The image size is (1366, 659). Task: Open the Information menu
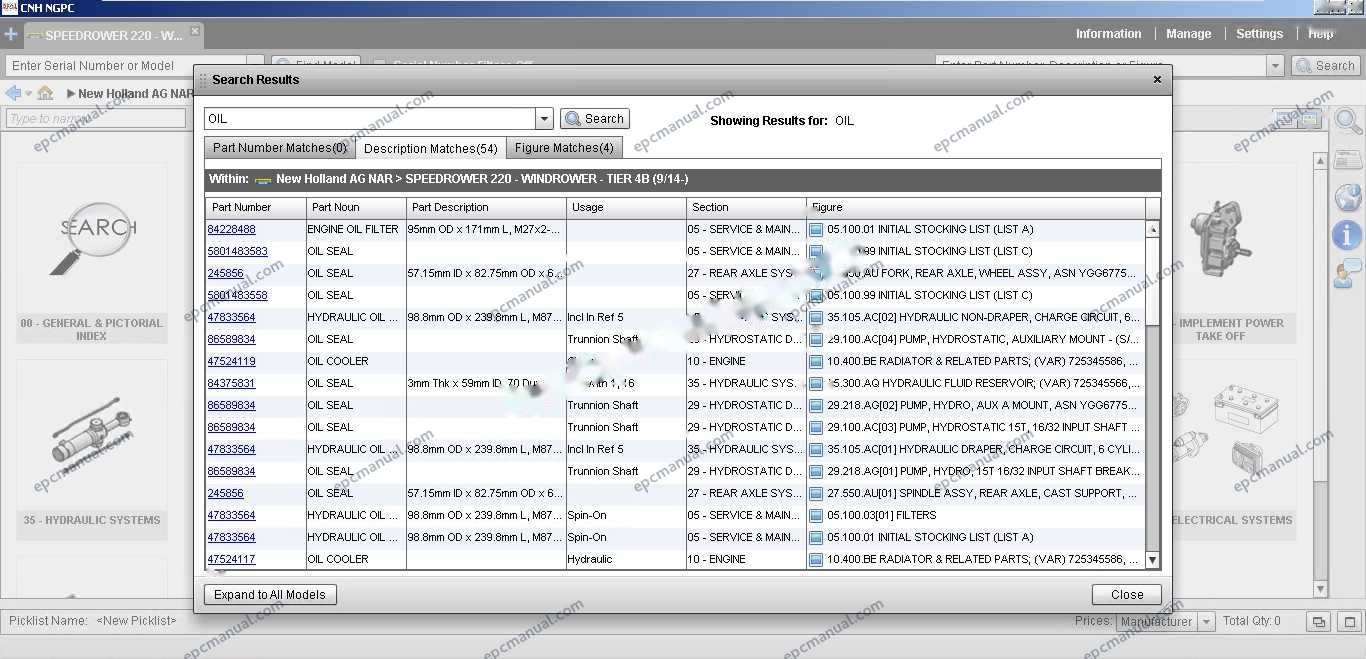point(1108,34)
